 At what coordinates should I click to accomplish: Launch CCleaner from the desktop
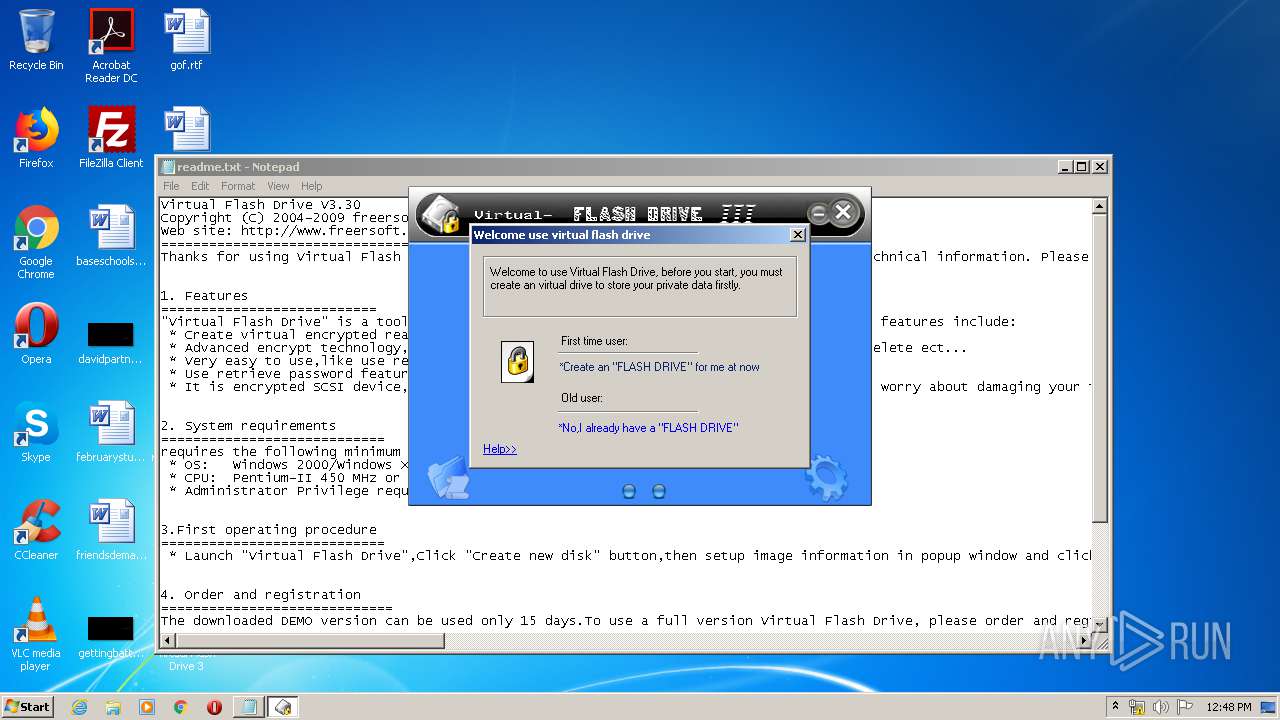[x=36, y=530]
